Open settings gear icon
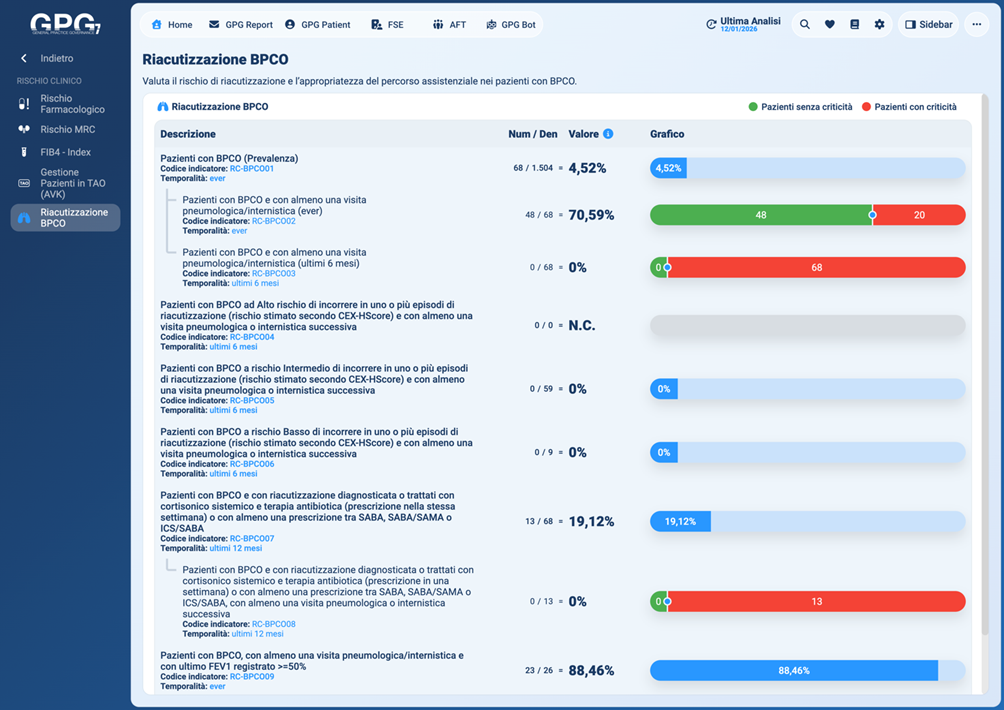This screenshot has height=710, width=1004. (x=880, y=24)
